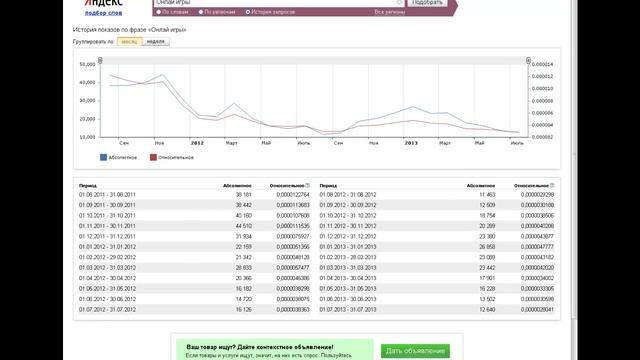Click the absolute value '23 442'
Viewport: 640px width, 360px height.
487,268
